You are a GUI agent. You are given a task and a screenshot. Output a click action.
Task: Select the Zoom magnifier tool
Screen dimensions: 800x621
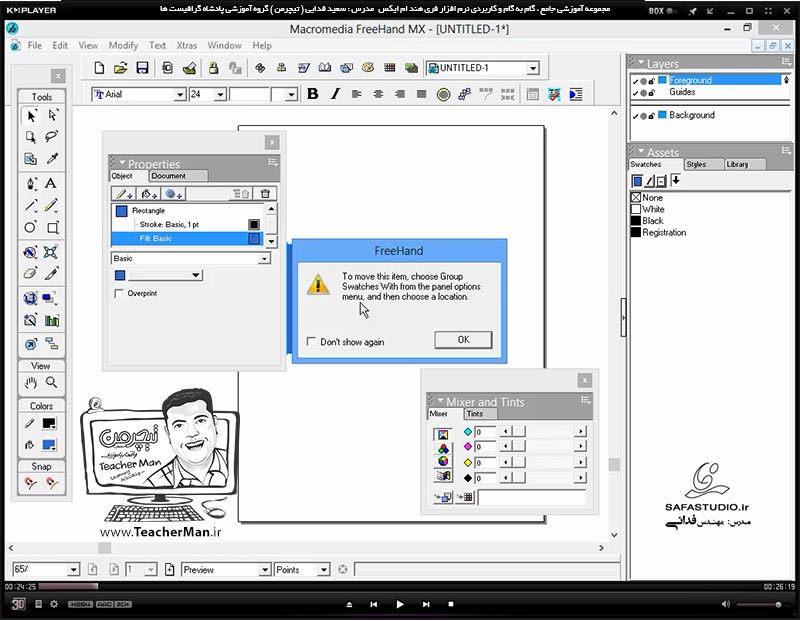[51, 383]
